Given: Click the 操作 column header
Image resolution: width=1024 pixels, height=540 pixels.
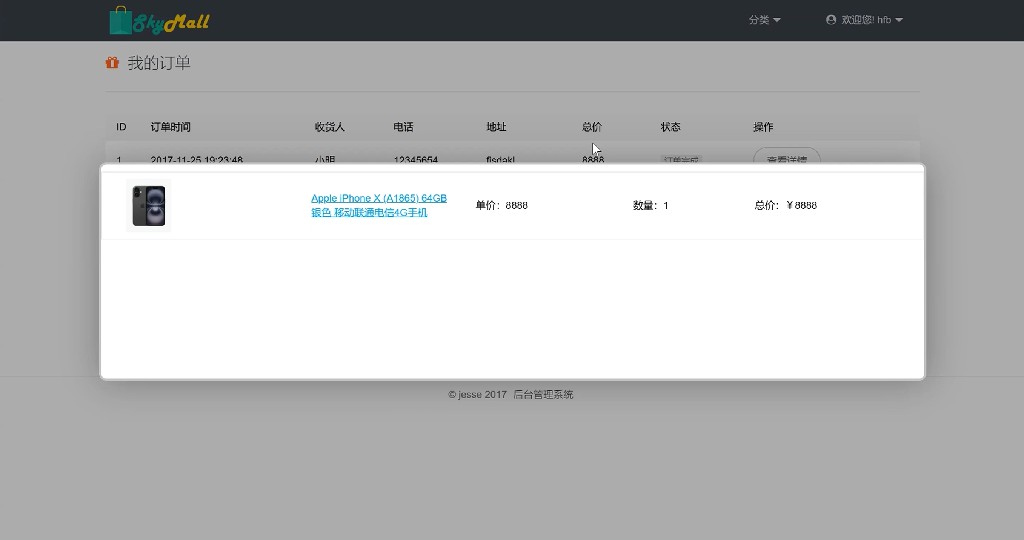Looking at the screenshot, I should click(x=763, y=127).
